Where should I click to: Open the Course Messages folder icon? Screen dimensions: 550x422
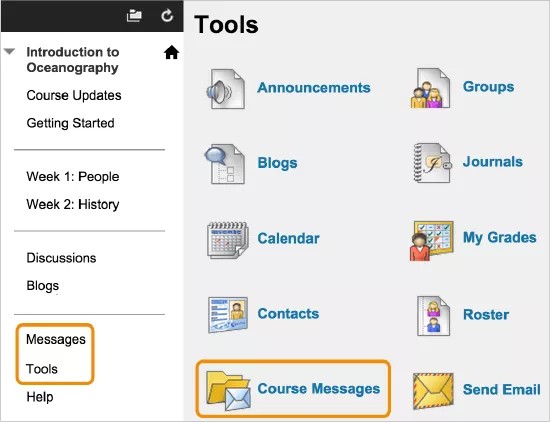point(229,390)
